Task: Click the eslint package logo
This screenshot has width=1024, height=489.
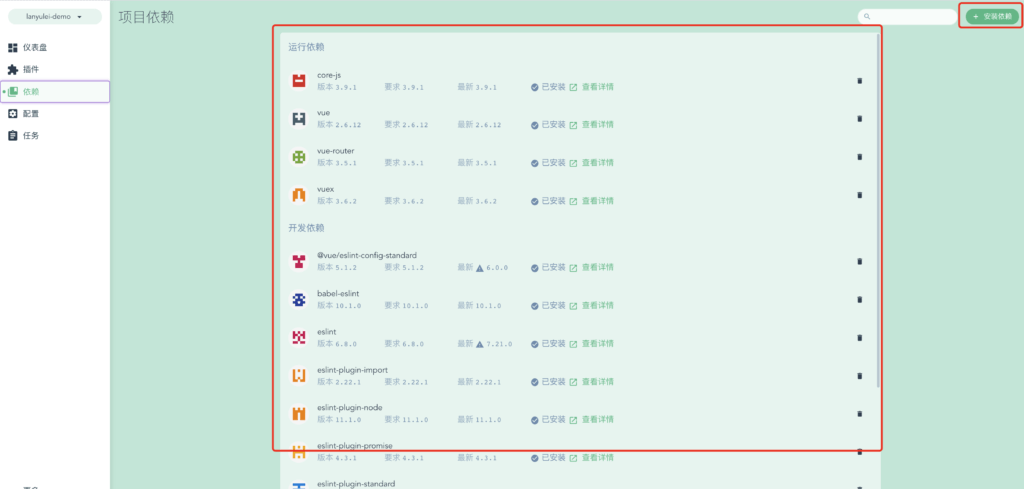Action: pos(299,338)
